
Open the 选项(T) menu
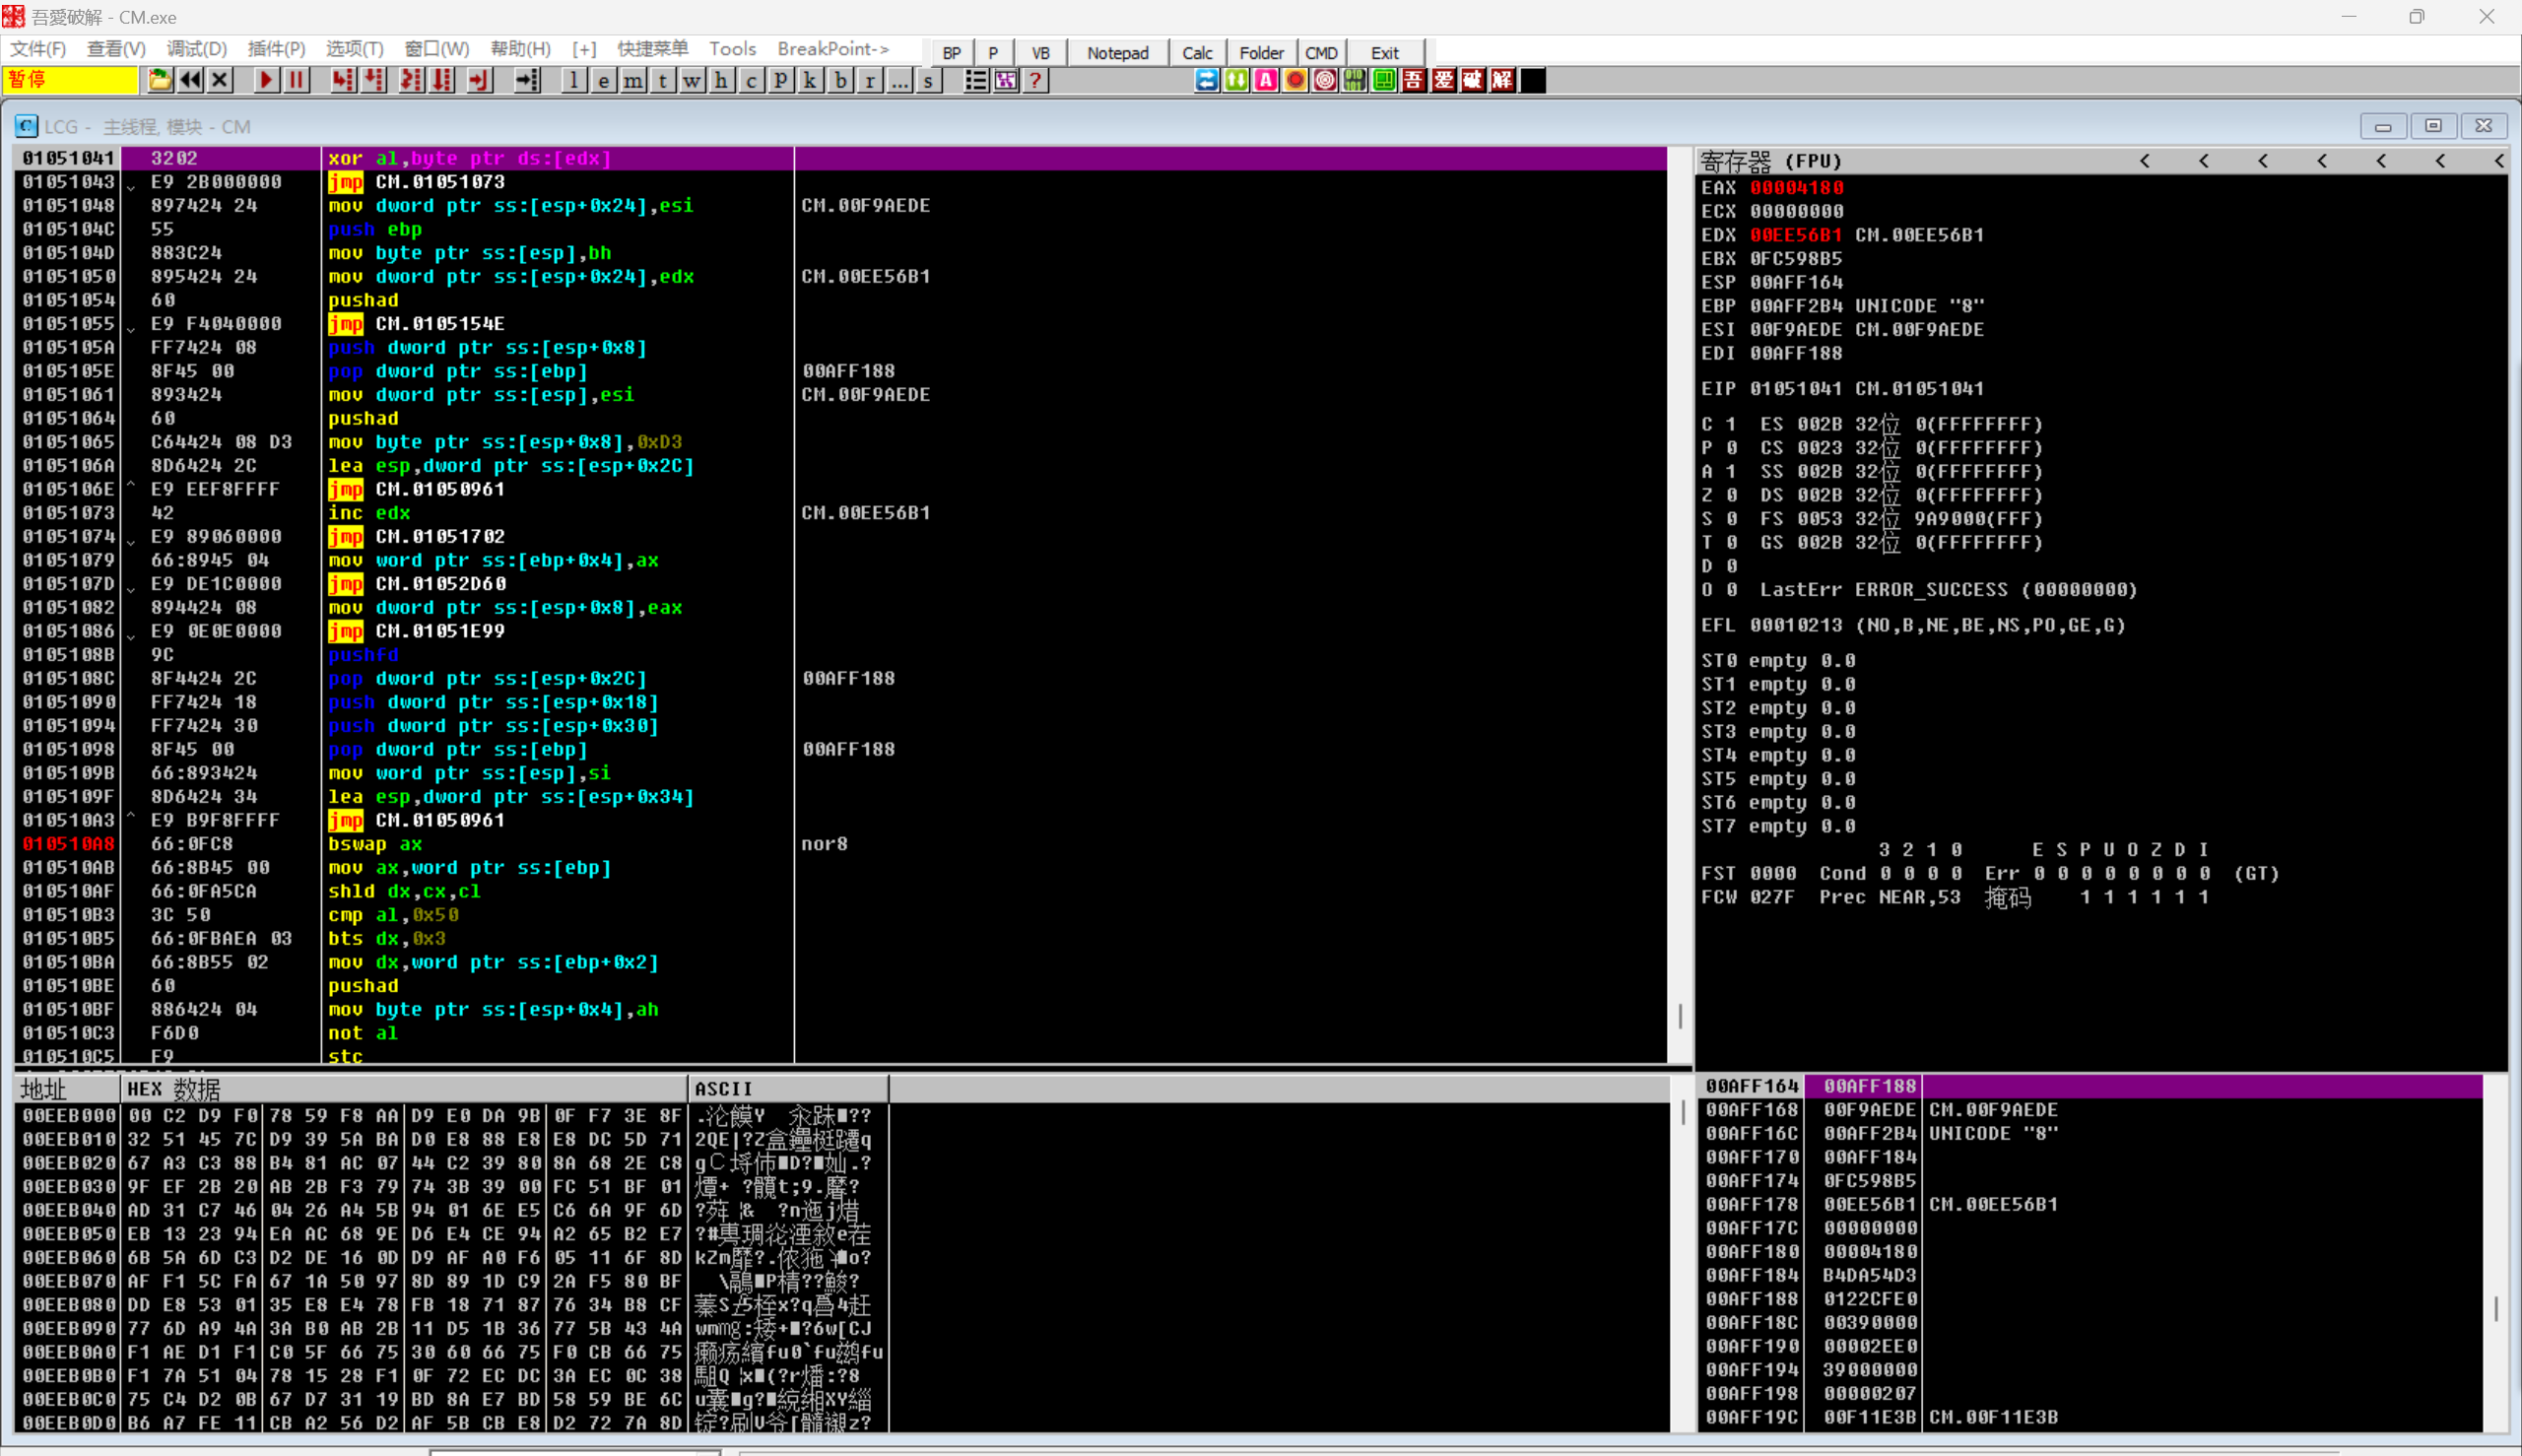[x=354, y=49]
